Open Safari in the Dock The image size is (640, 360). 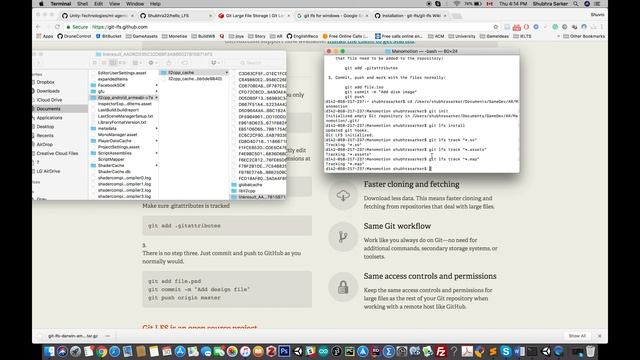[x=115, y=351]
